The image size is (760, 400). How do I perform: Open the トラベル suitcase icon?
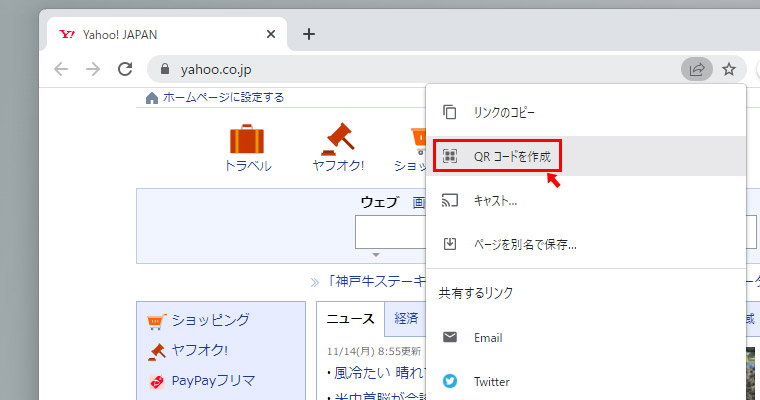tap(247, 139)
